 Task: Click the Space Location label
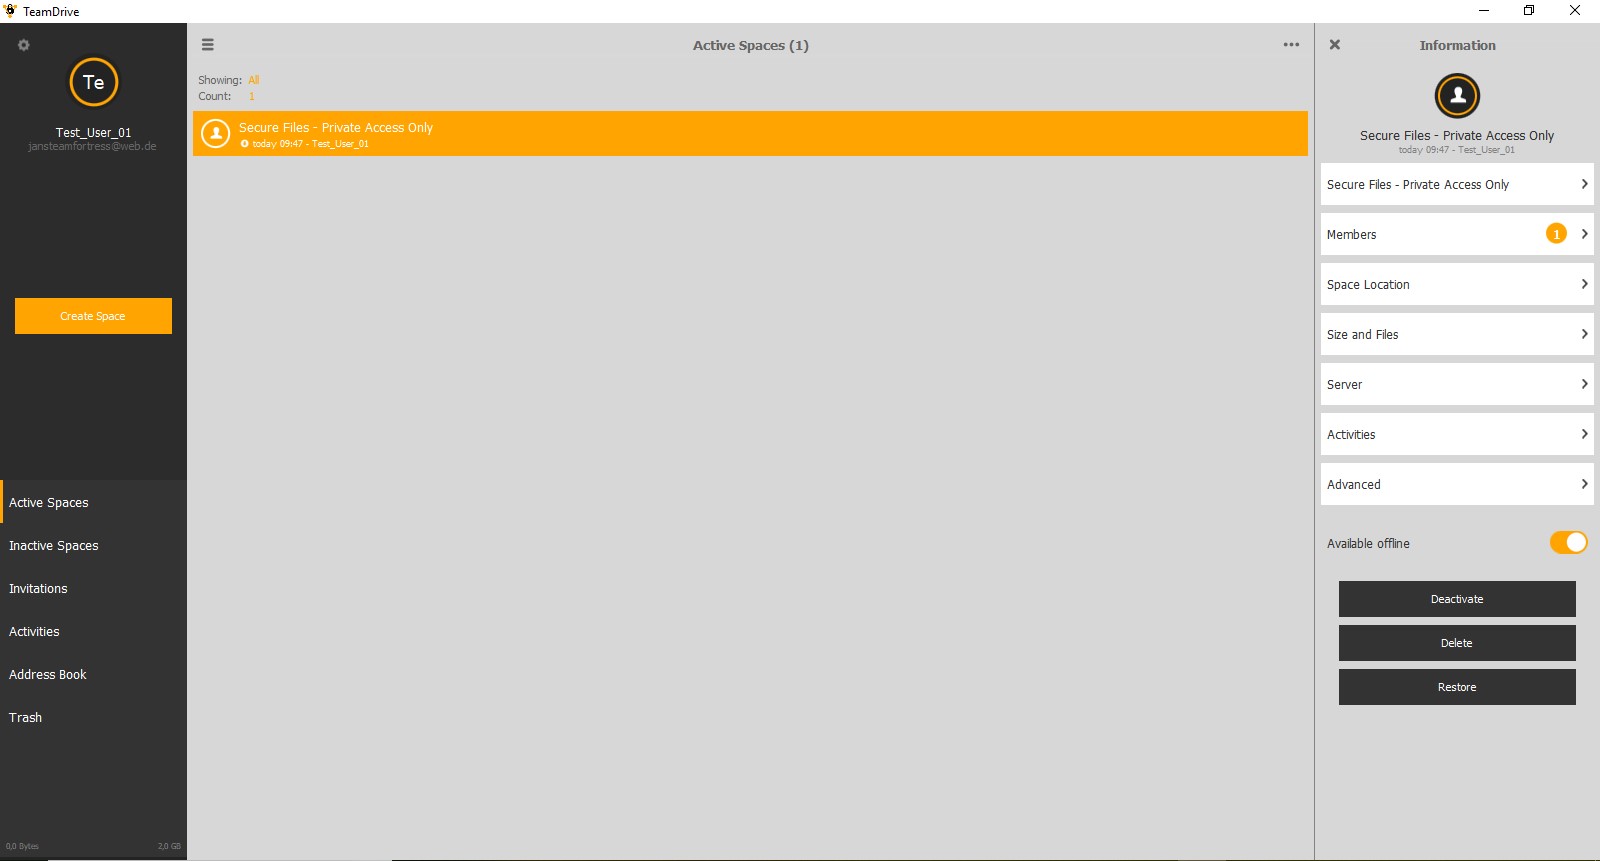click(x=1368, y=284)
